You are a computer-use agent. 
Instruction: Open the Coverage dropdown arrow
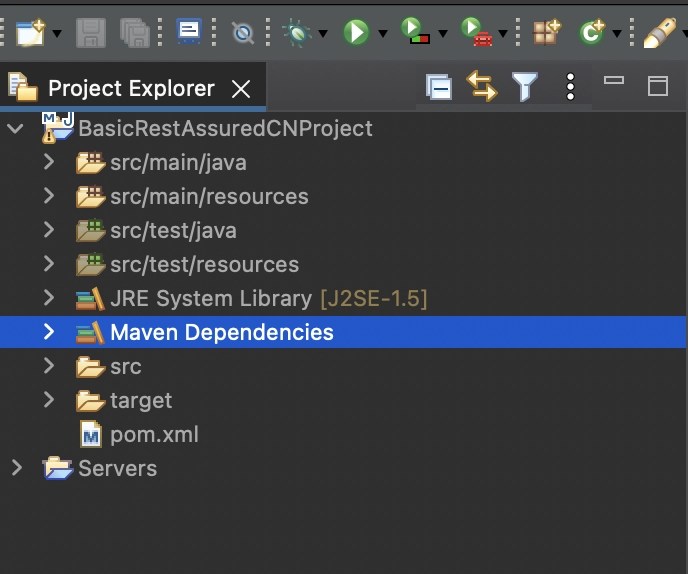[443, 33]
